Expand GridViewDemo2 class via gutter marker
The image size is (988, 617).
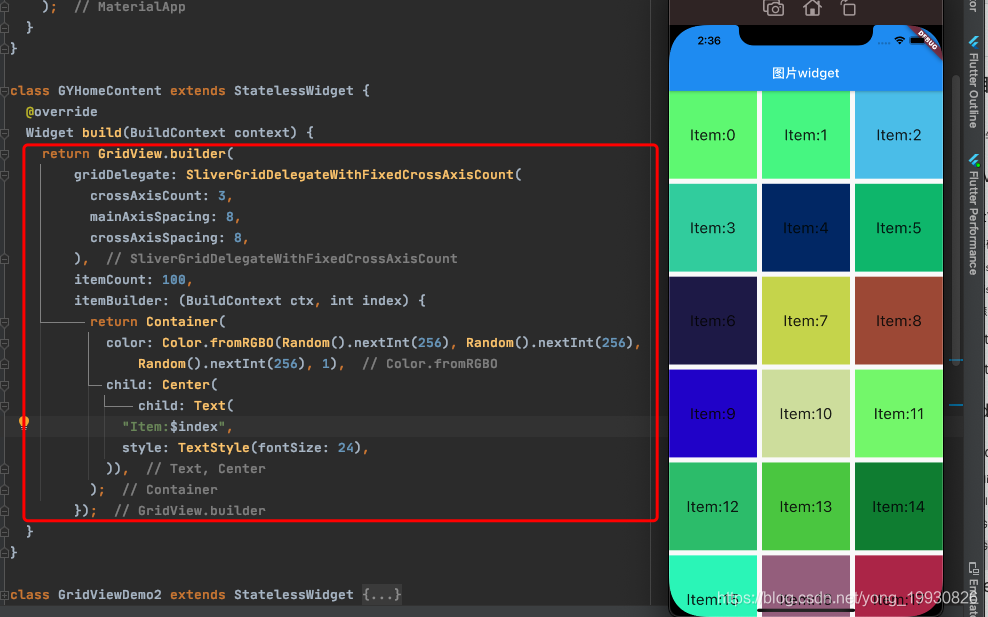(x=4, y=595)
